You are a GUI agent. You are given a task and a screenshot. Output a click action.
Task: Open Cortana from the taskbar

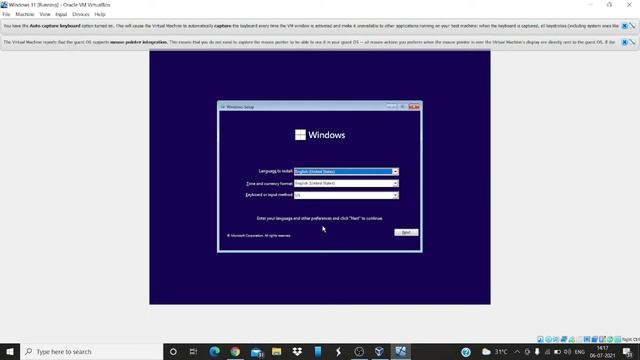[173, 351]
